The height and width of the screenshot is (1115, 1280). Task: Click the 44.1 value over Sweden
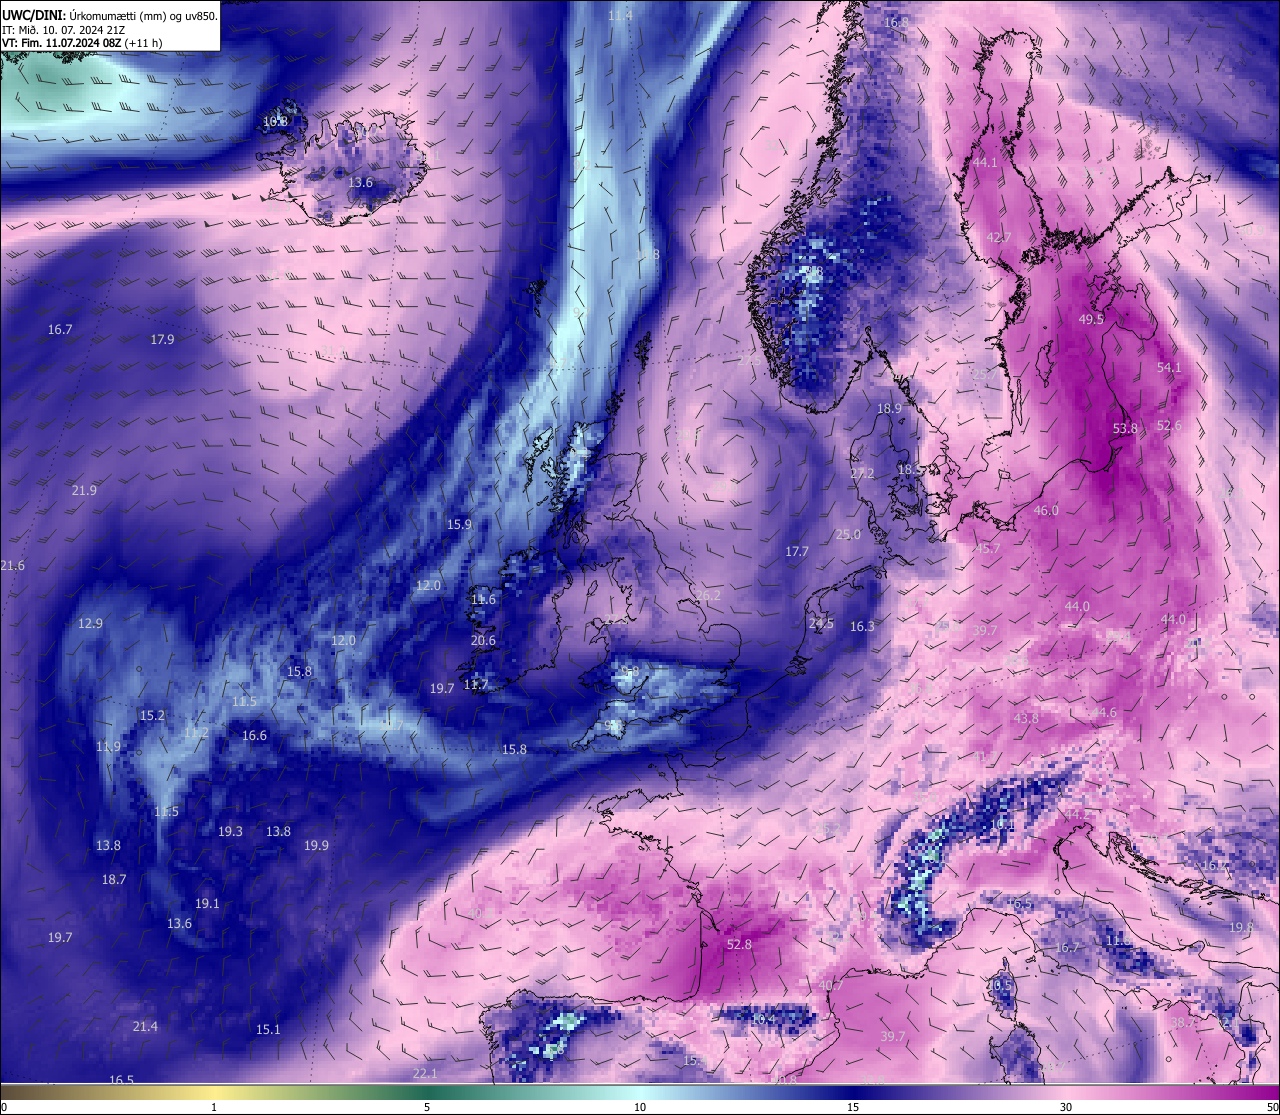(986, 162)
